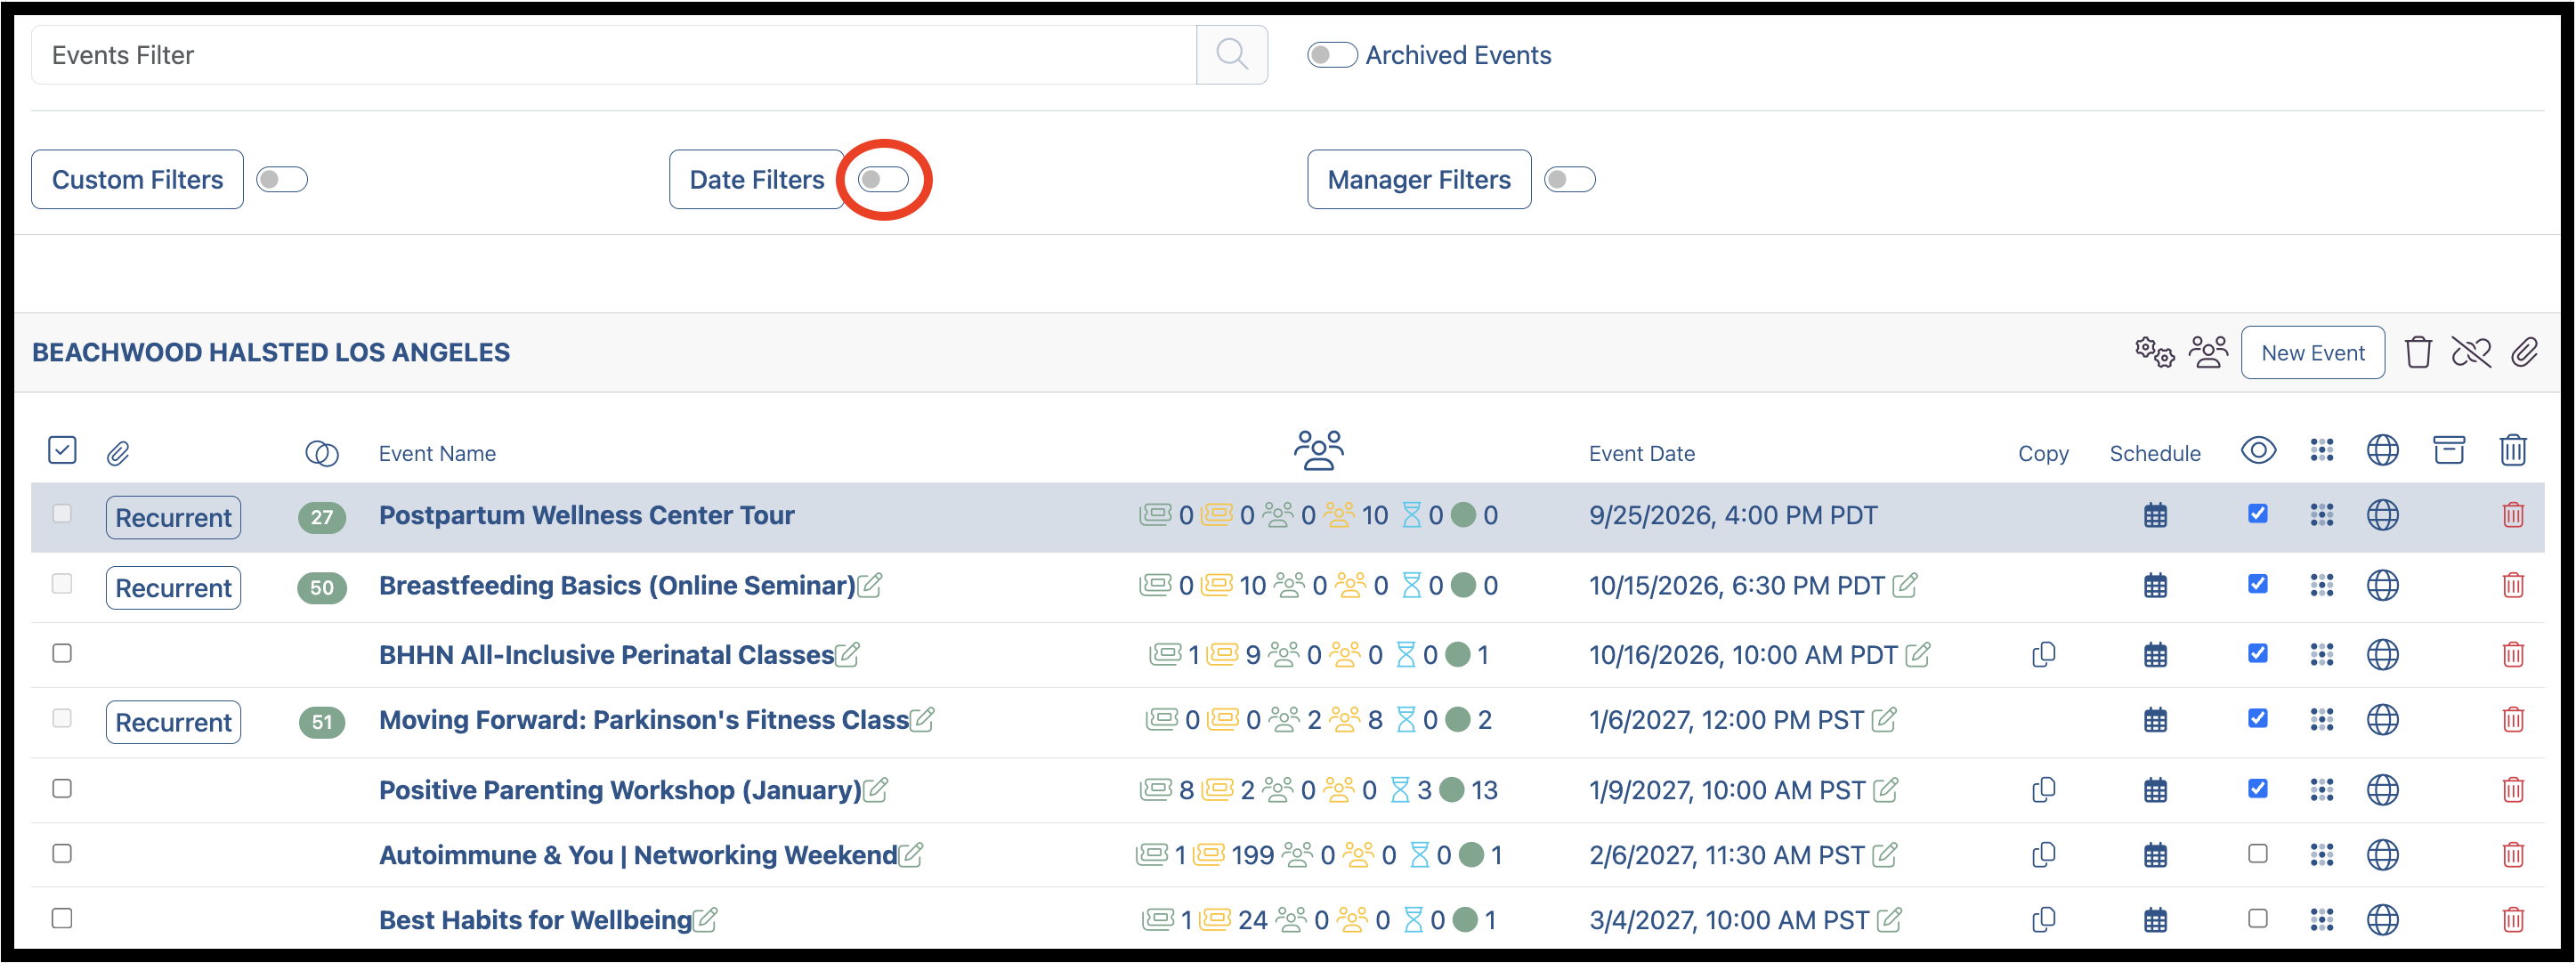Open globe icon for Moving Forward Parkinson's row
This screenshot has height=963, width=2576.
click(2383, 720)
